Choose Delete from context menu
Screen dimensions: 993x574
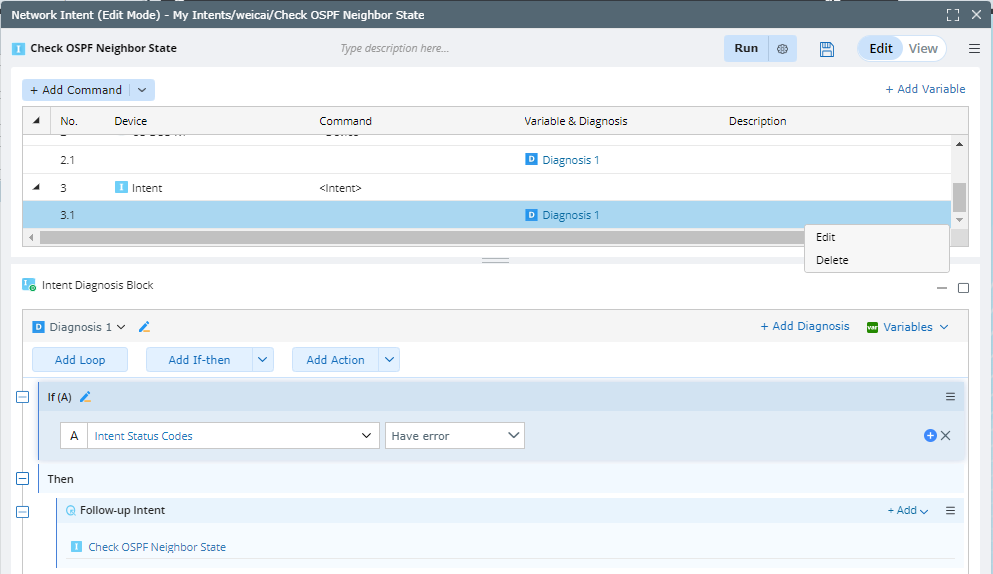[x=832, y=260]
